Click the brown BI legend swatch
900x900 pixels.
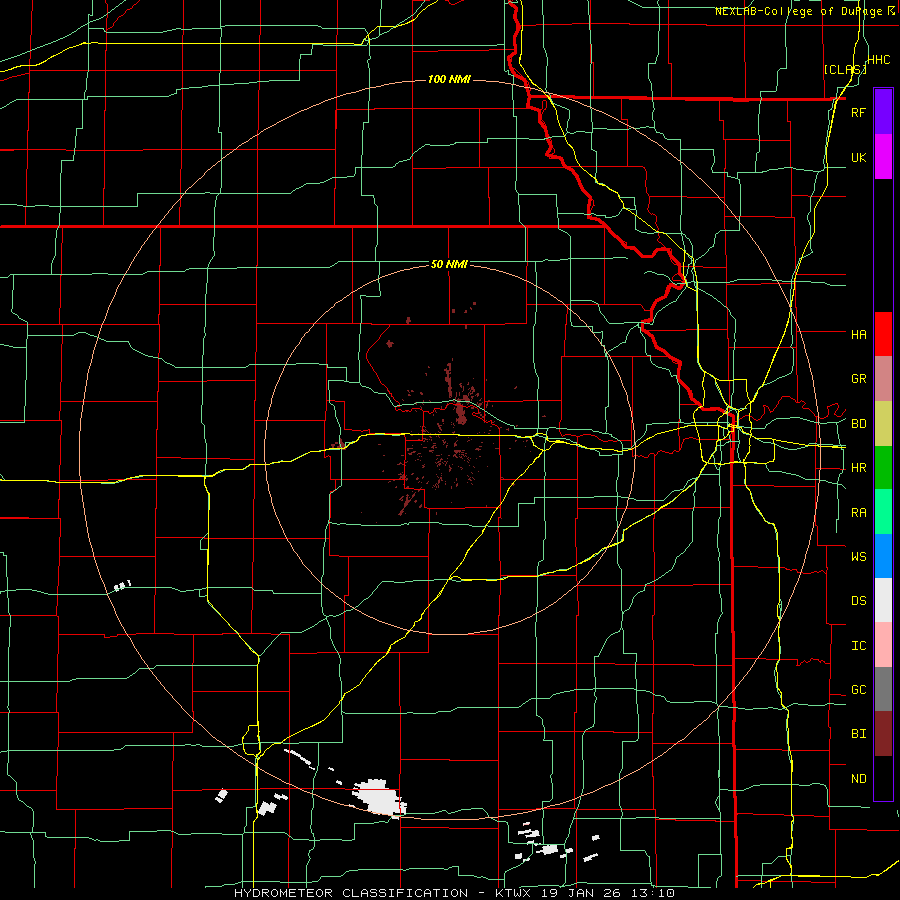point(883,734)
